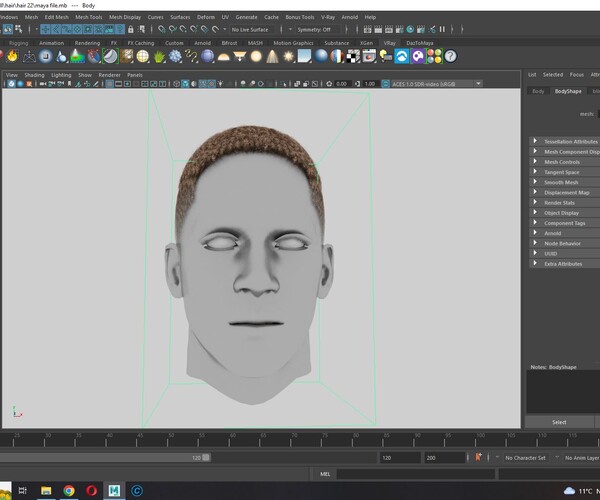The width and height of the screenshot is (600, 500).
Task: Click the fire icon on the VRay shelf
Action: [x=13, y=56]
